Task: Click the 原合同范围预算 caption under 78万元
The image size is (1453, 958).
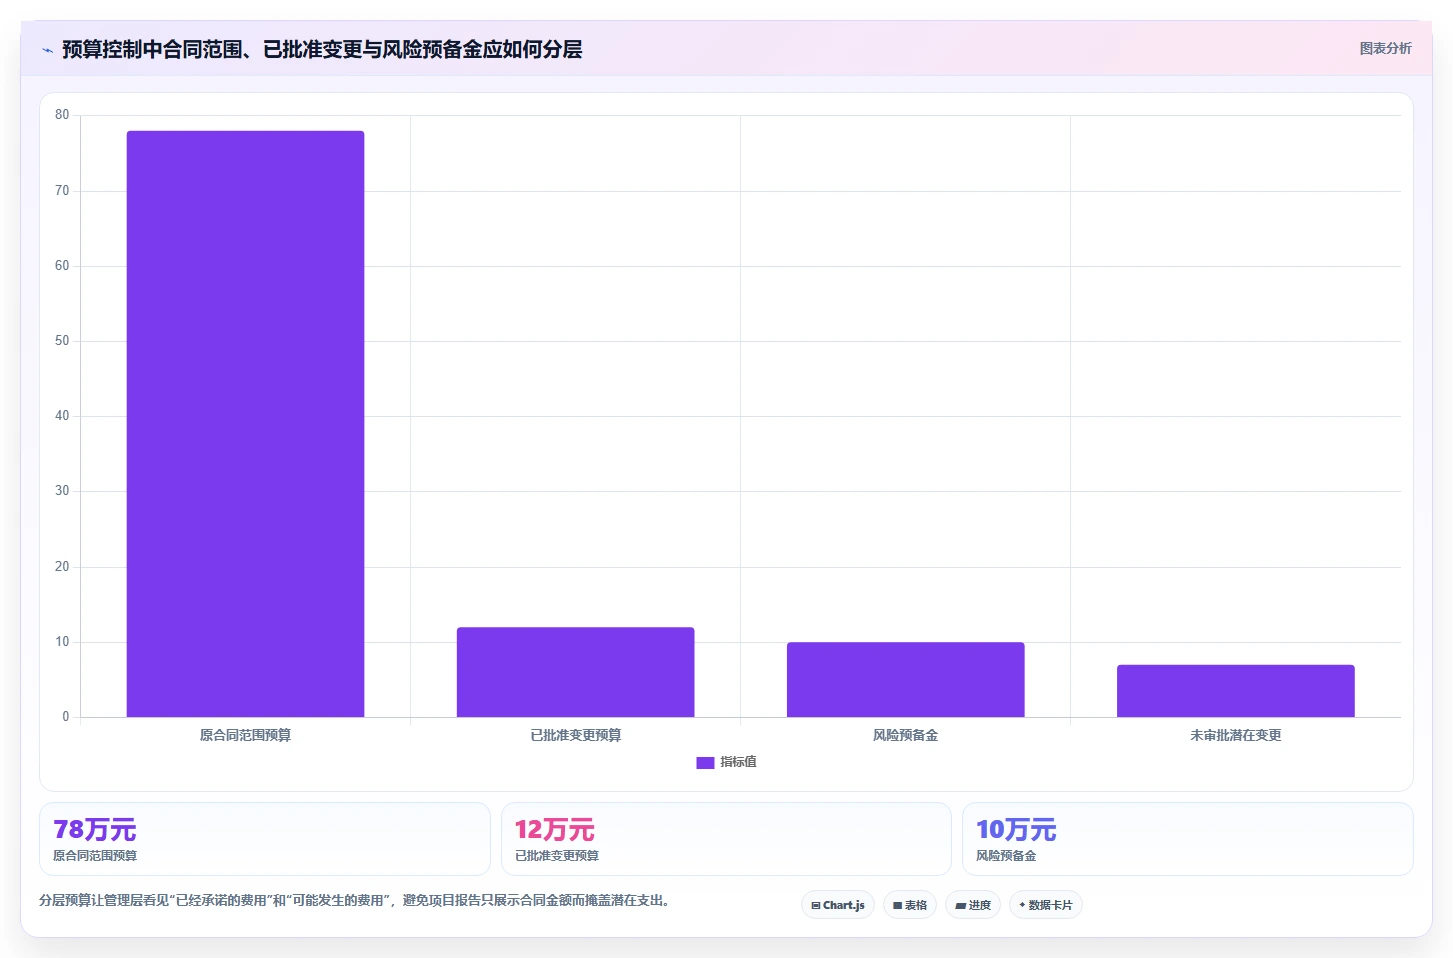Action: [x=95, y=856]
